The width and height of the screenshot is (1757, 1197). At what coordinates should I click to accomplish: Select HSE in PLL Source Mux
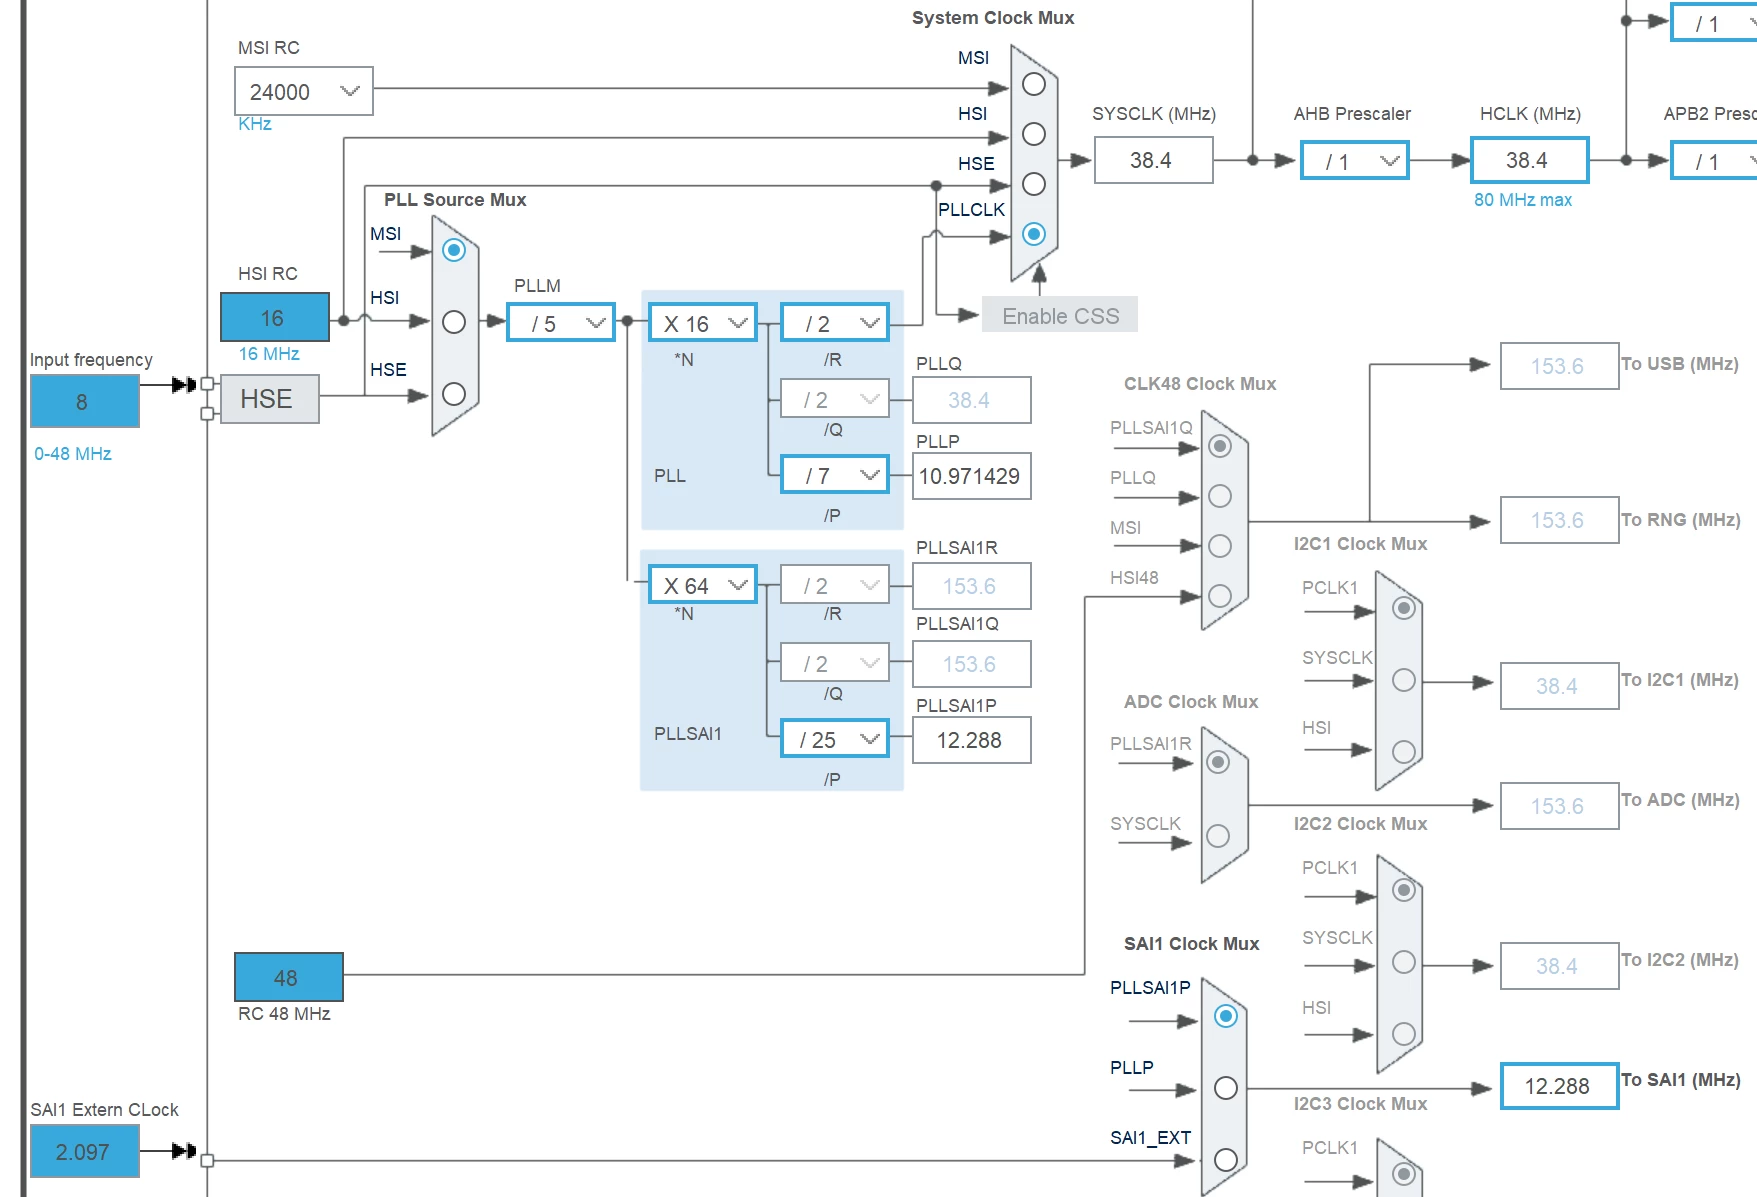[x=454, y=394]
